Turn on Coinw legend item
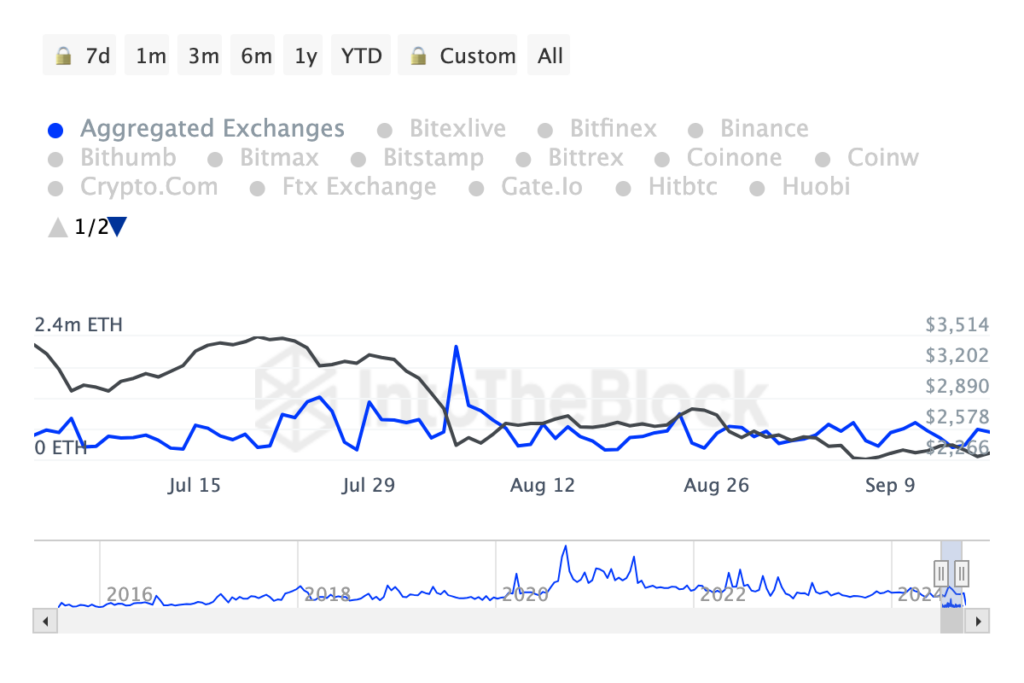The height and width of the screenshot is (683, 1024). [x=867, y=157]
